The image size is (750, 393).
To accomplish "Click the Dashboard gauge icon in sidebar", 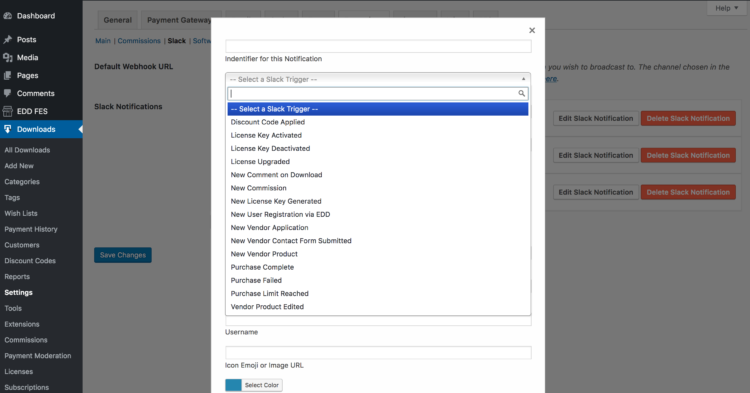I will click(x=7, y=16).
